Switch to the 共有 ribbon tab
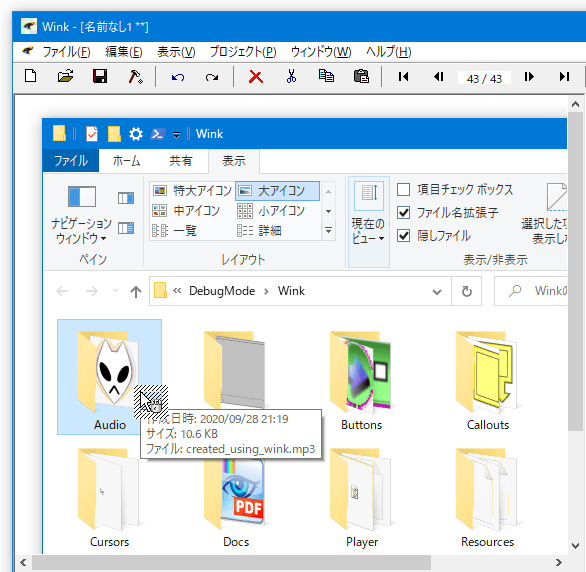 click(181, 161)
